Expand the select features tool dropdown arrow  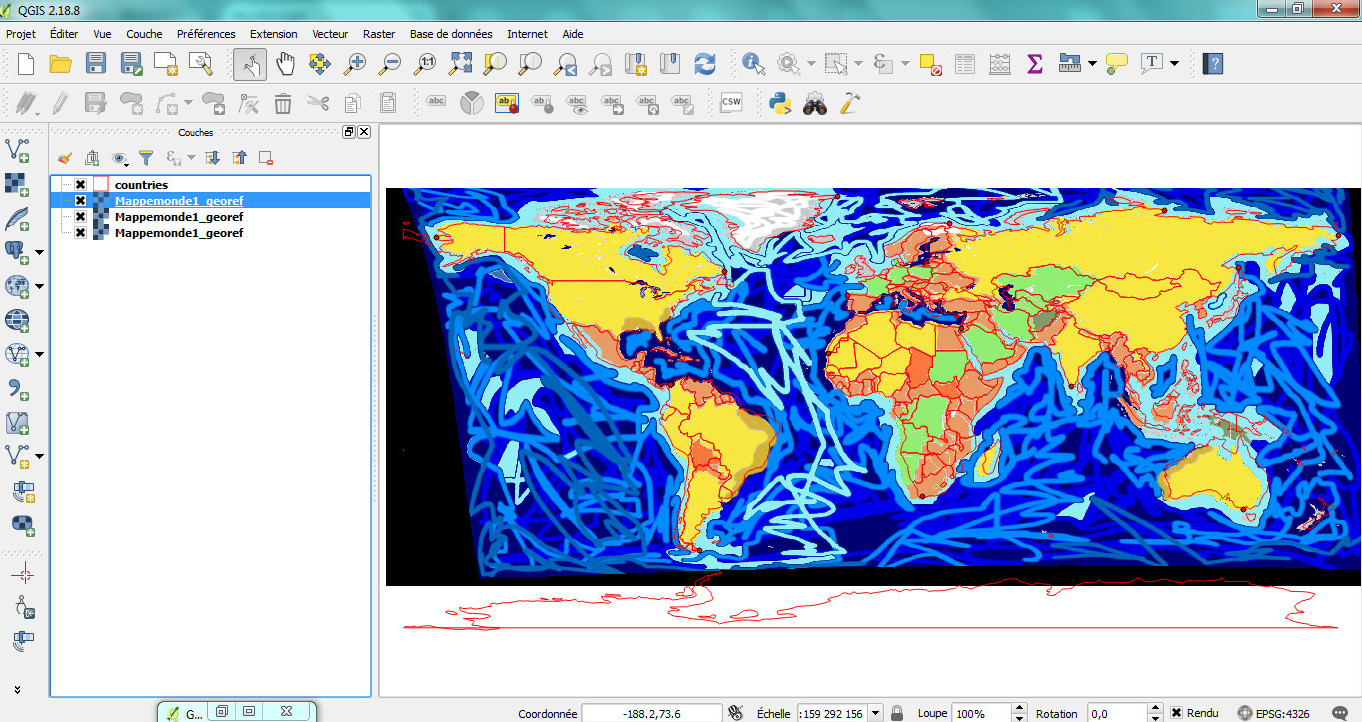(x=858, y=64)
